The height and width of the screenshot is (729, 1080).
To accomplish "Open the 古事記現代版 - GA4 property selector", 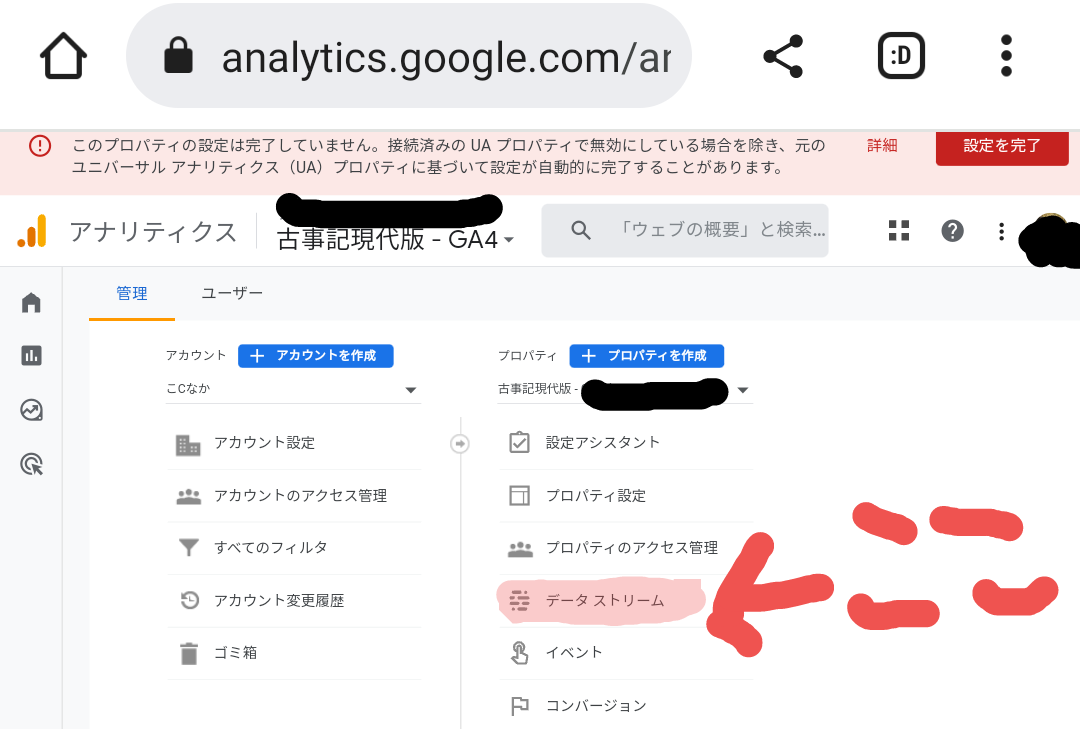I will 395,239.
